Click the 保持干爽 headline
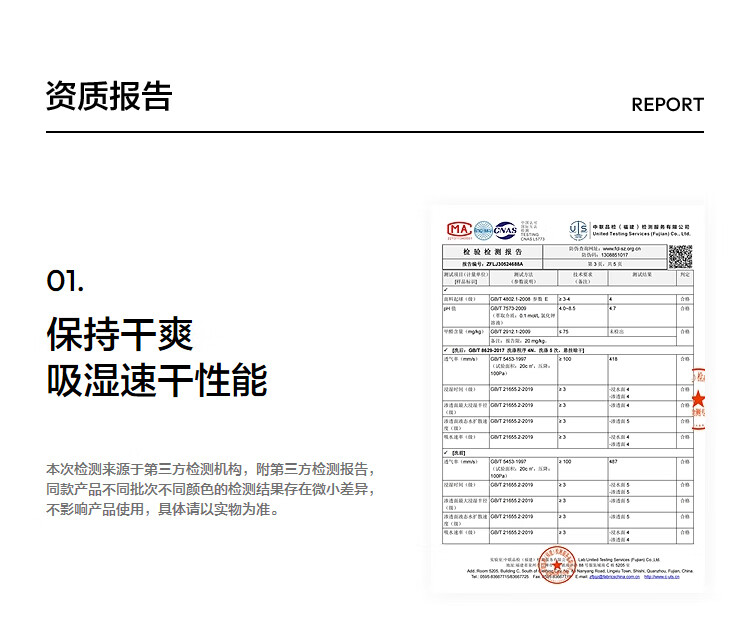 pos(120,334)
